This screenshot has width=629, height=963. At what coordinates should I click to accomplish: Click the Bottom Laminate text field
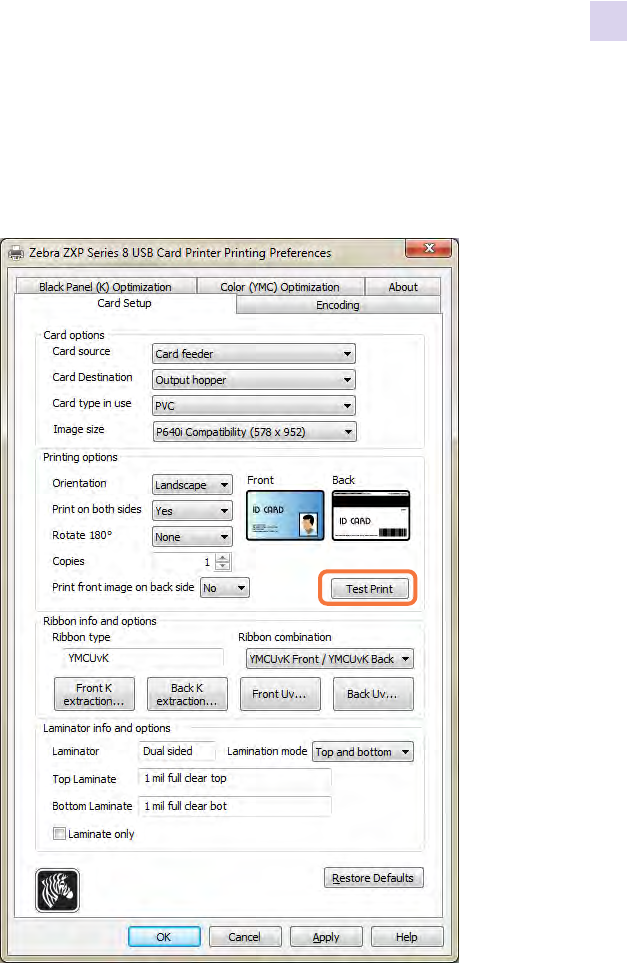coord(235,806)
